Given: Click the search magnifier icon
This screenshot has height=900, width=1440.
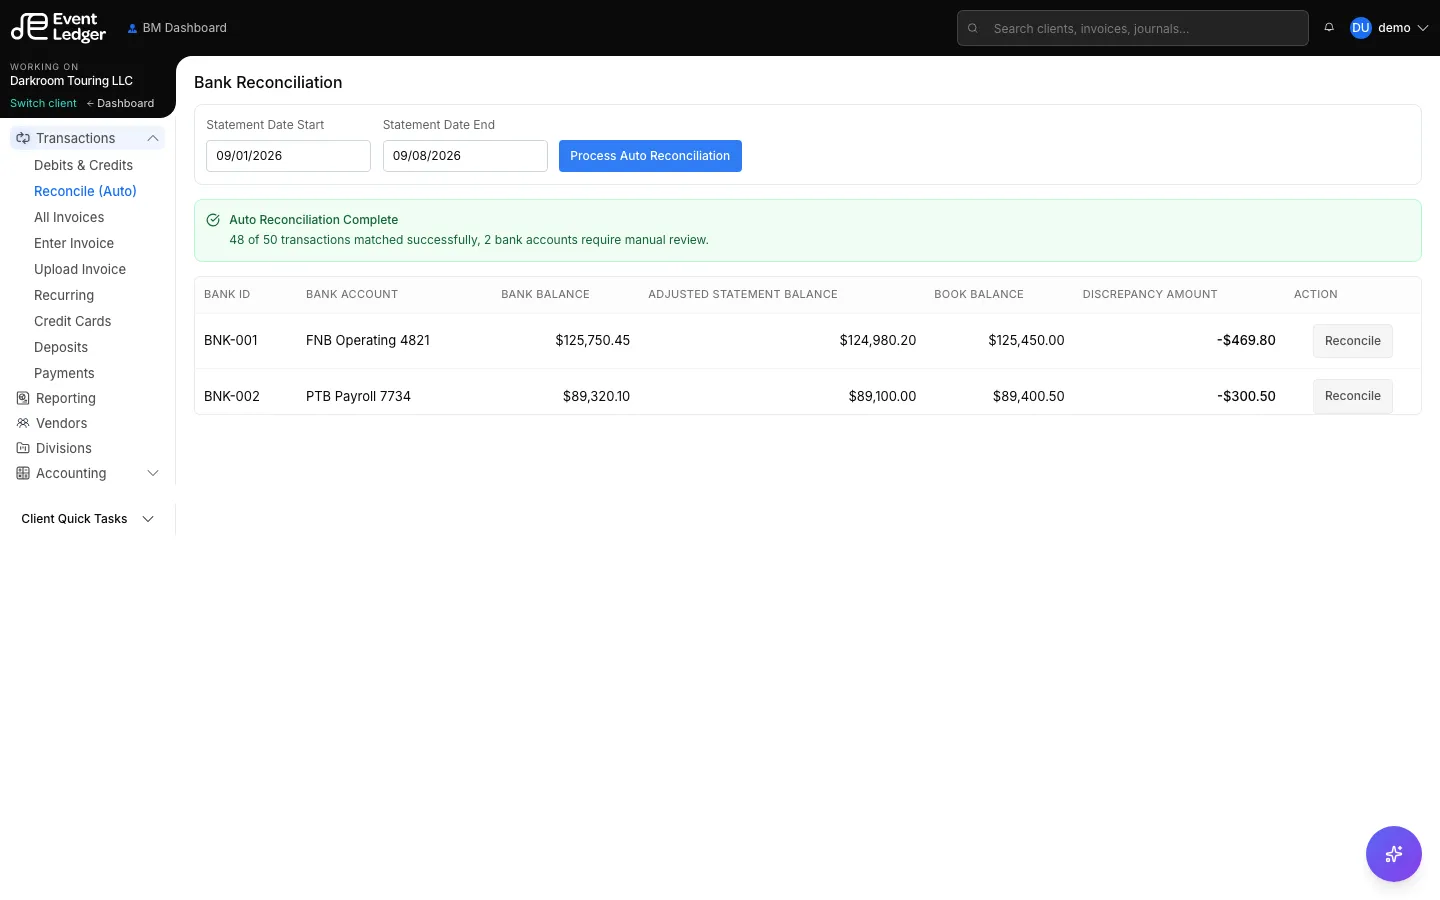Looking at the screenshot, I should click(x=973, y=28).
